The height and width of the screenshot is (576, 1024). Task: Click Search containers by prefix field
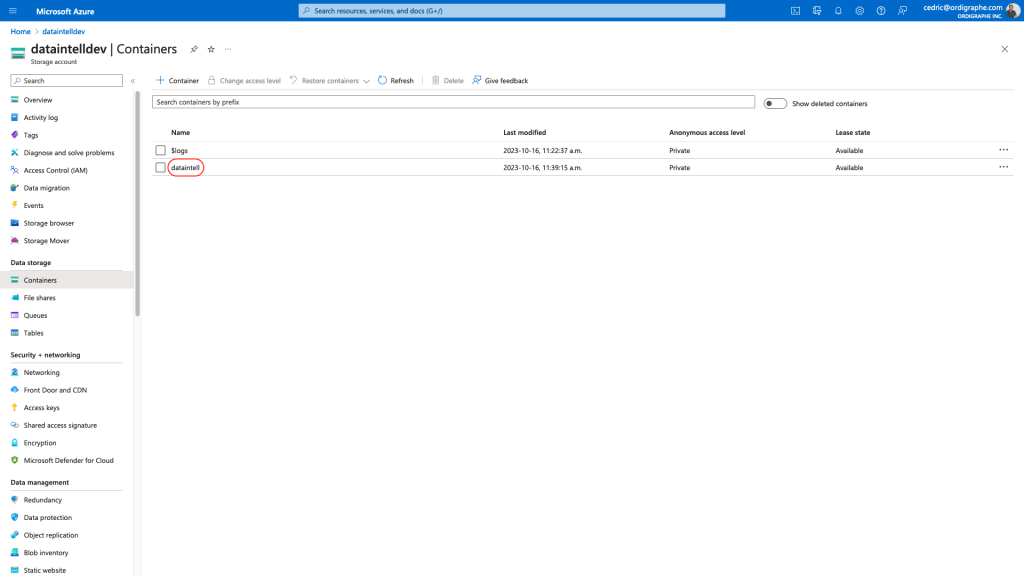pos(453,103)
